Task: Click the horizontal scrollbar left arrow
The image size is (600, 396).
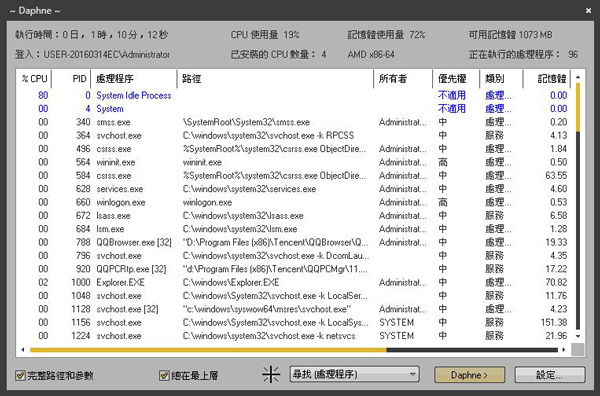Action: 23,350
